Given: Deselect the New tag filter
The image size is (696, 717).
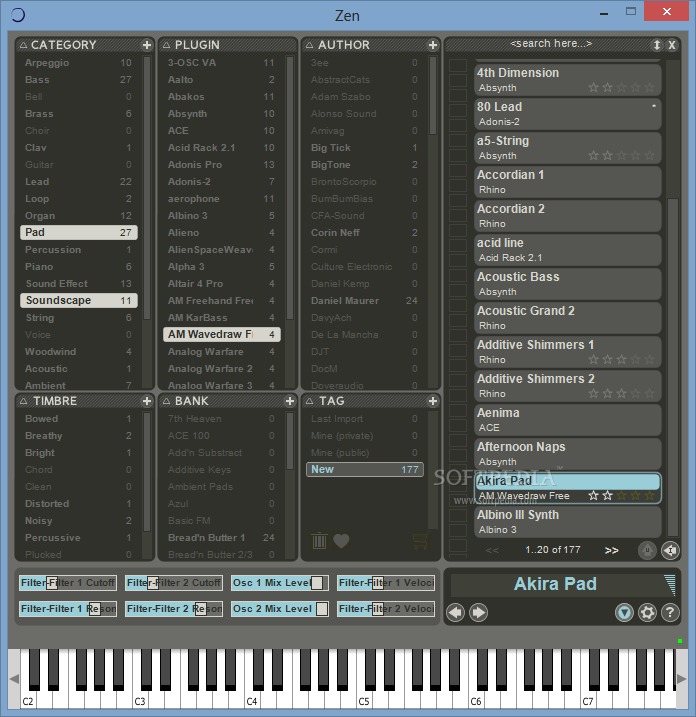Looking at the screenshot, I should [365, 469].
